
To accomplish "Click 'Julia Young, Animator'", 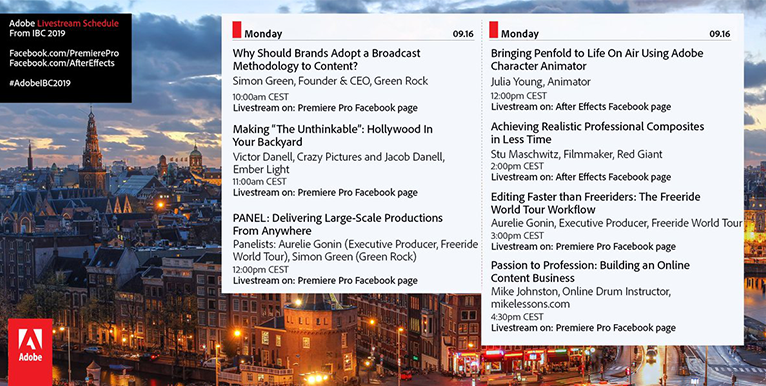I will coord(540,82).
